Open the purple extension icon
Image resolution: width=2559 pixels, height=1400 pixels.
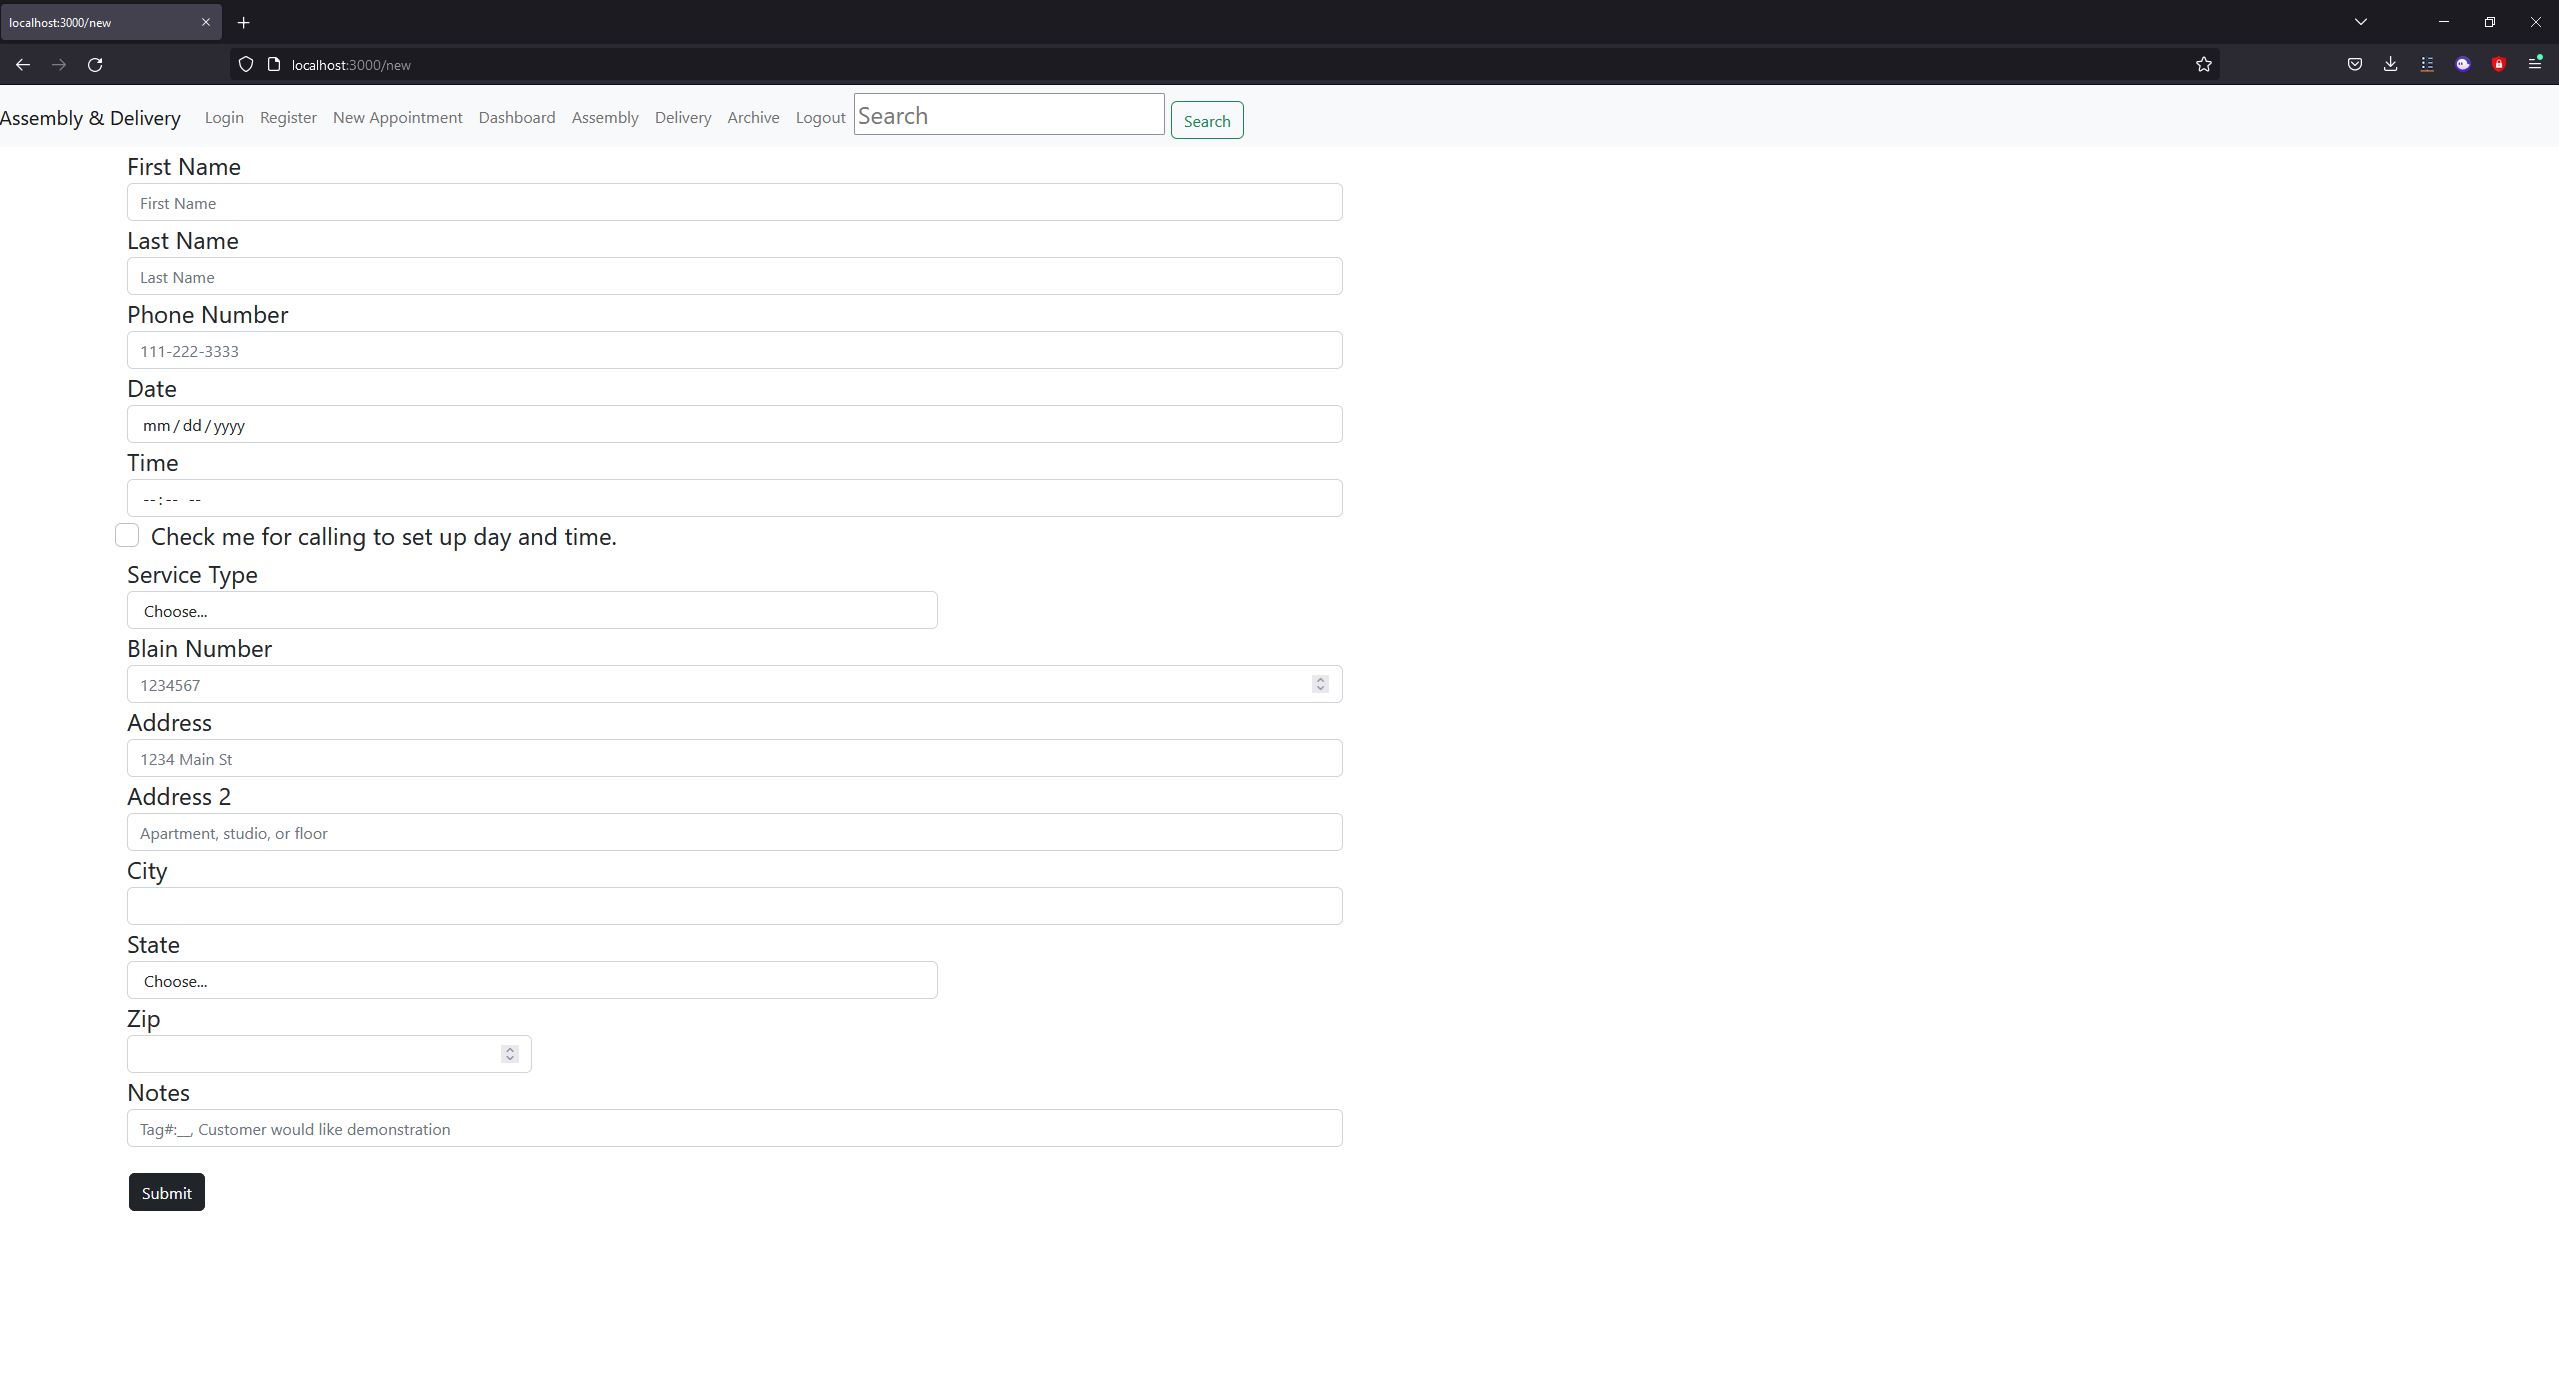tap(2463, 64)
